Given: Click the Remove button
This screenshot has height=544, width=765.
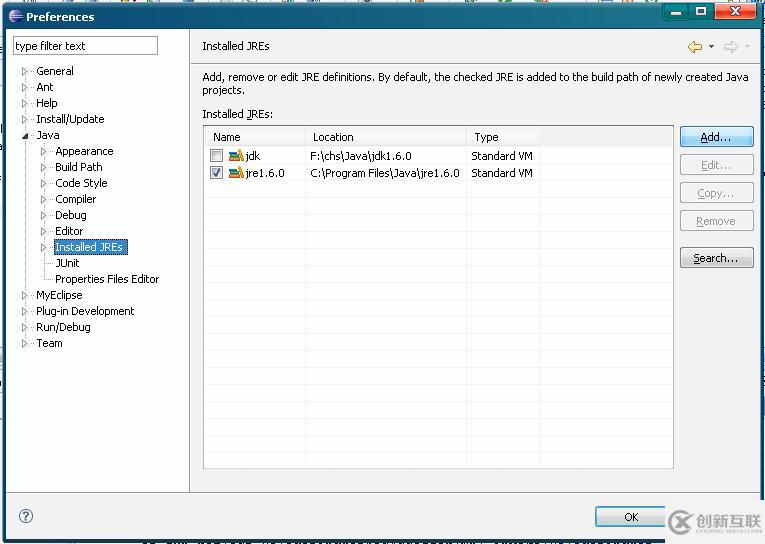Looking at the screenshot, I should 716,221.
